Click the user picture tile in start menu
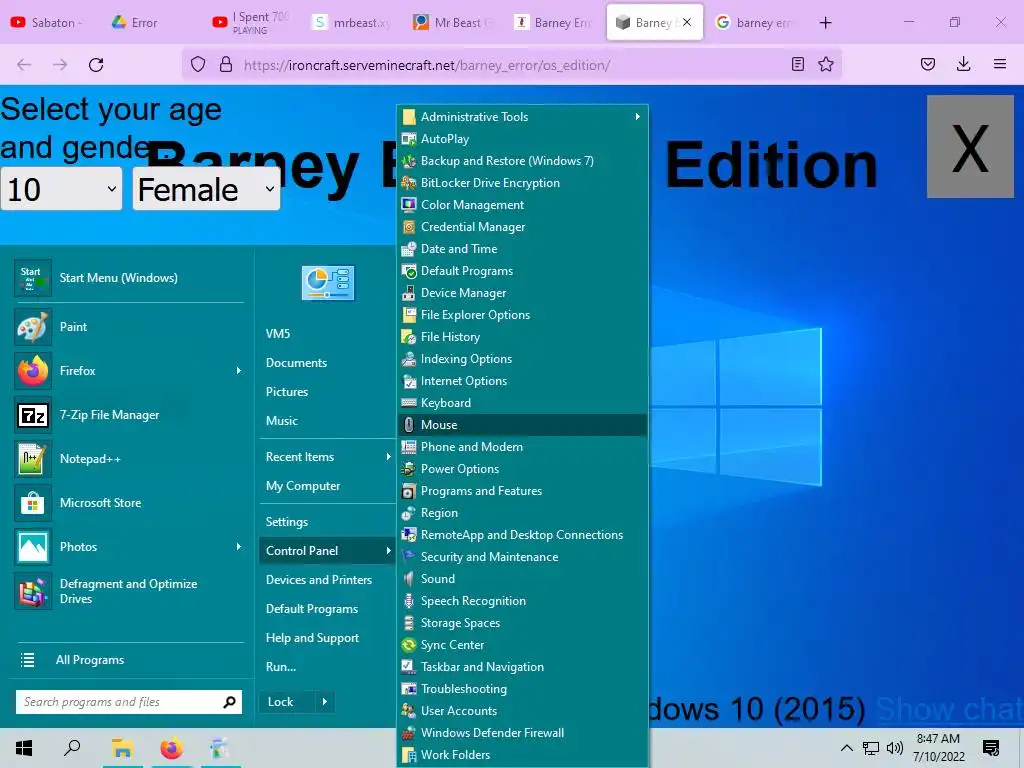Viewport: 1024px width, 768px height. pyautogui.click(x=328, y=283)
